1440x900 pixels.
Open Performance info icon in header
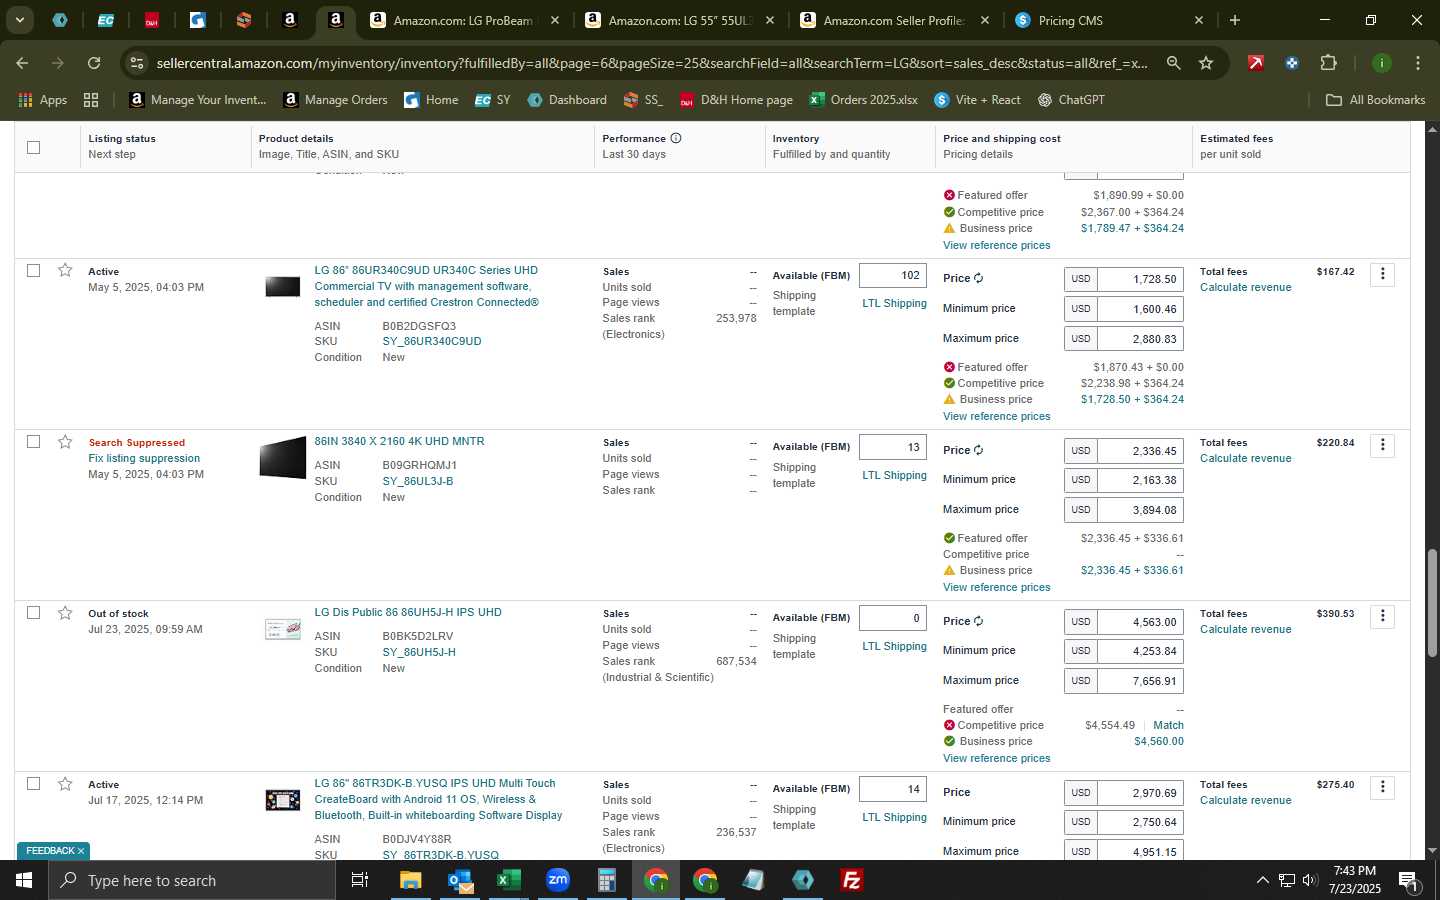[x=676, y=138]
